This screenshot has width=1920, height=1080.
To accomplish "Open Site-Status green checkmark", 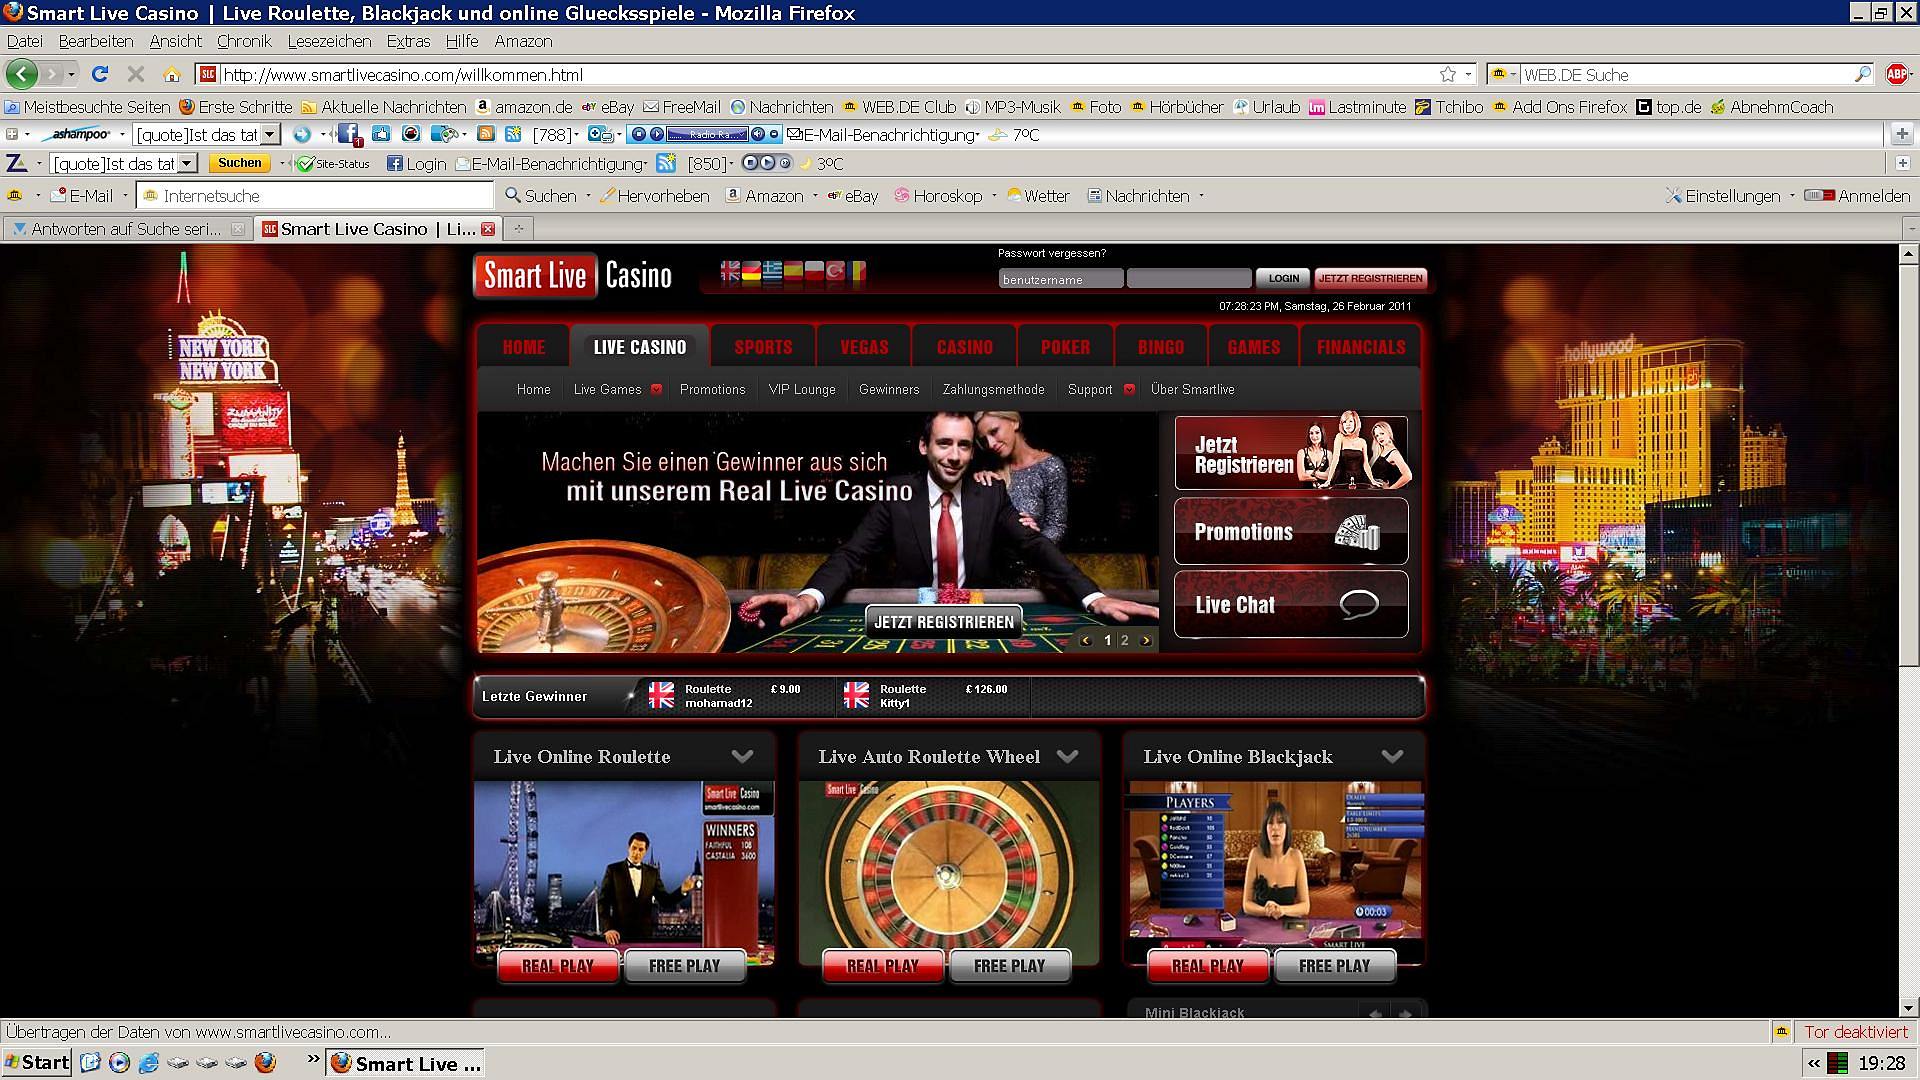I will tap(305, 163).
